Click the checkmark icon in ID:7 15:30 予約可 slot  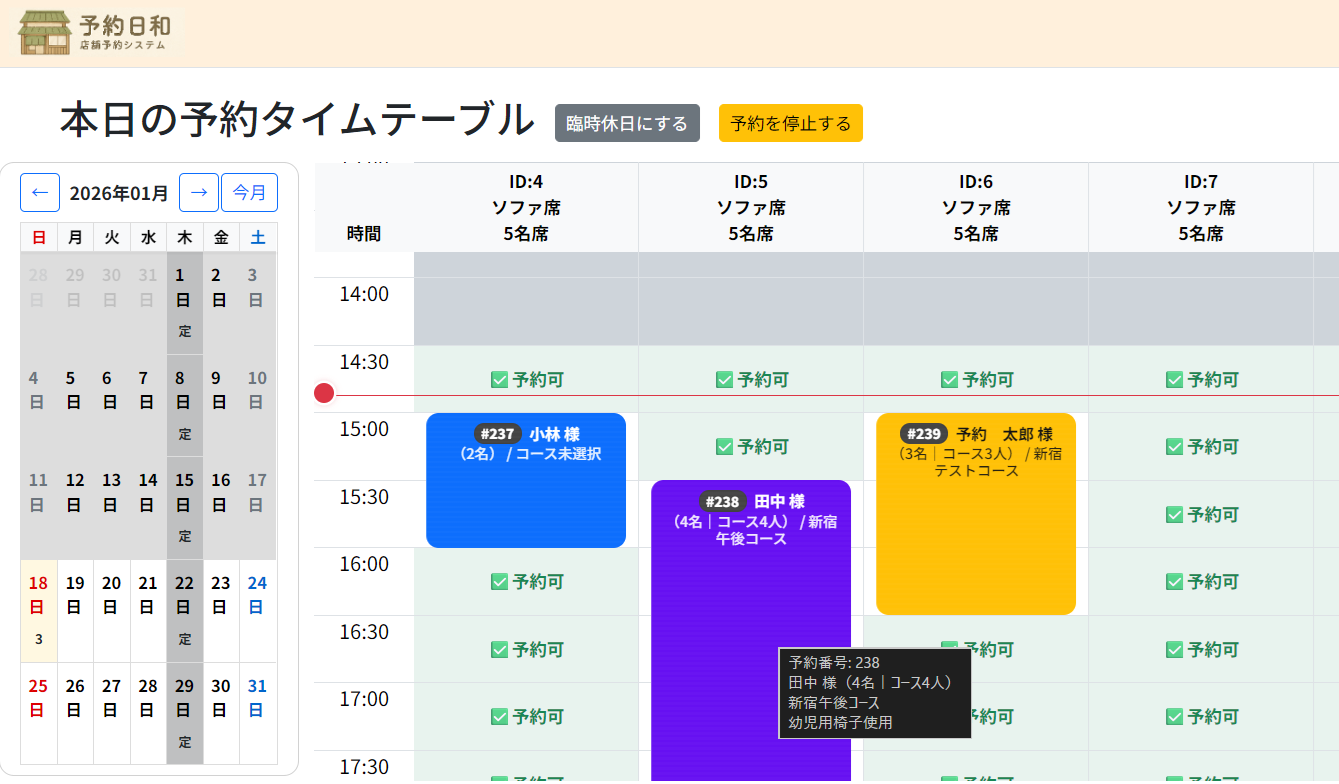click(1173, 514)
